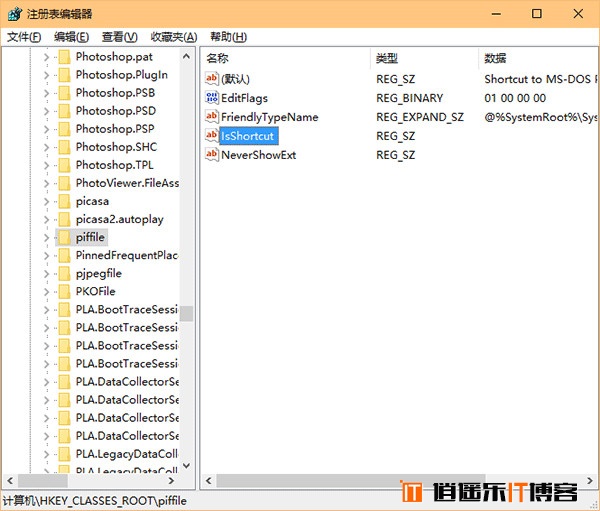
Task: Click the PinnedFrequentPlac folder icon
Action: 64,255
